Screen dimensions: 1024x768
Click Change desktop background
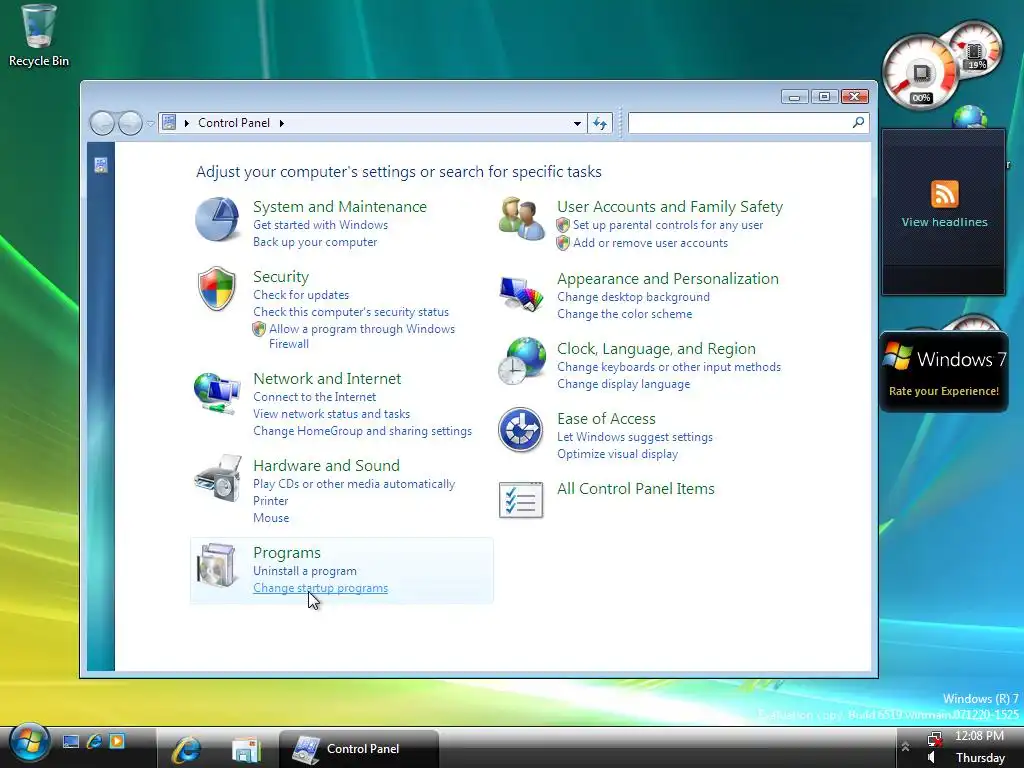pyautogui.click(x=633, y=296)
